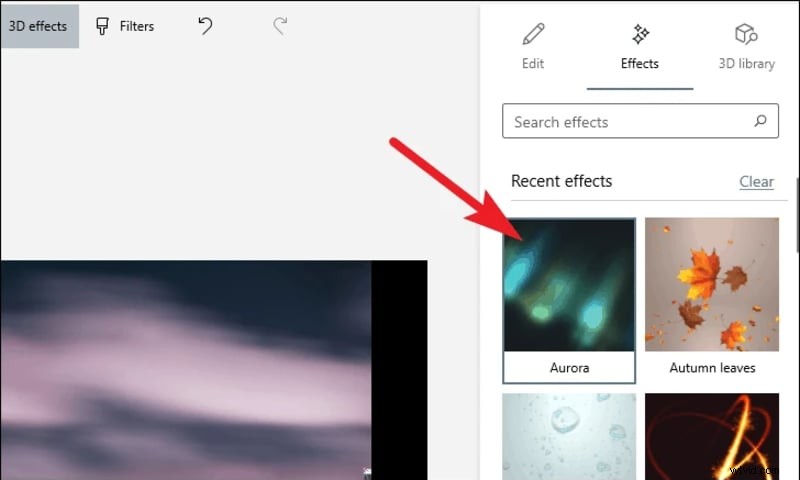Open the 3D effects toolbar button
The height and width of the screenshot is (480, 800).
pos(39,26)
